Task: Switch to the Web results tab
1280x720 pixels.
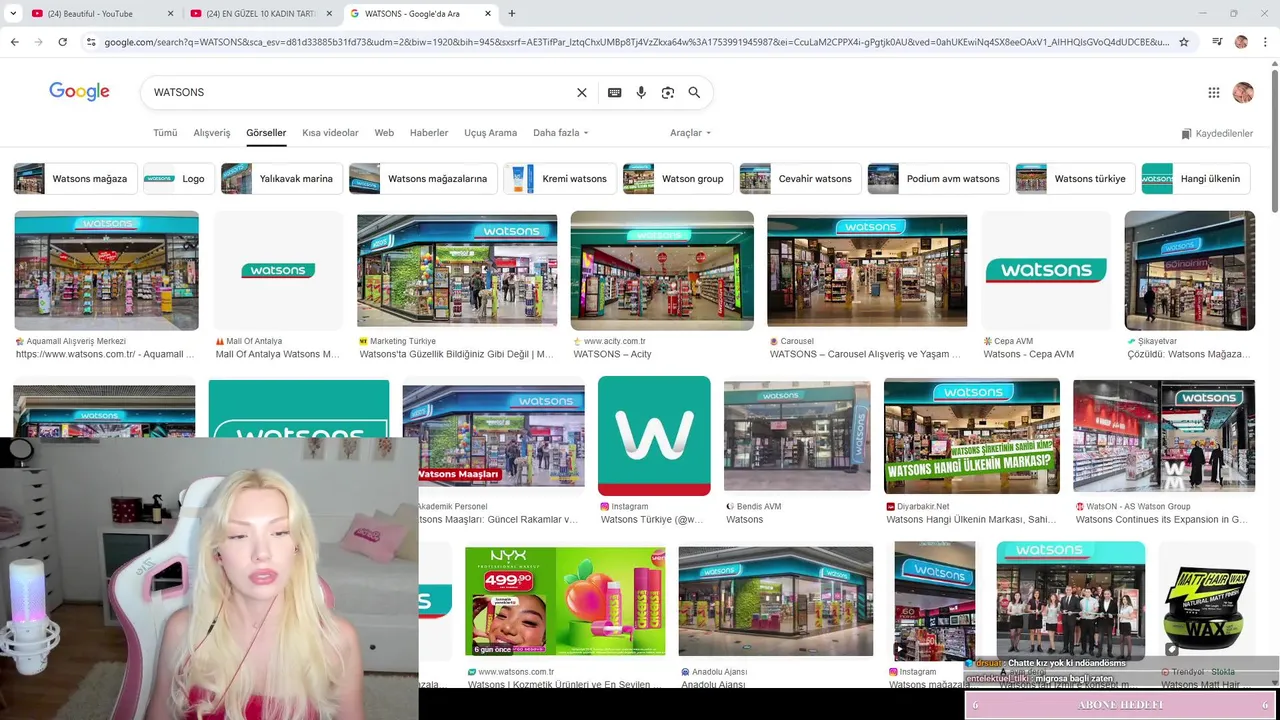Action: (x=384, y=133)
